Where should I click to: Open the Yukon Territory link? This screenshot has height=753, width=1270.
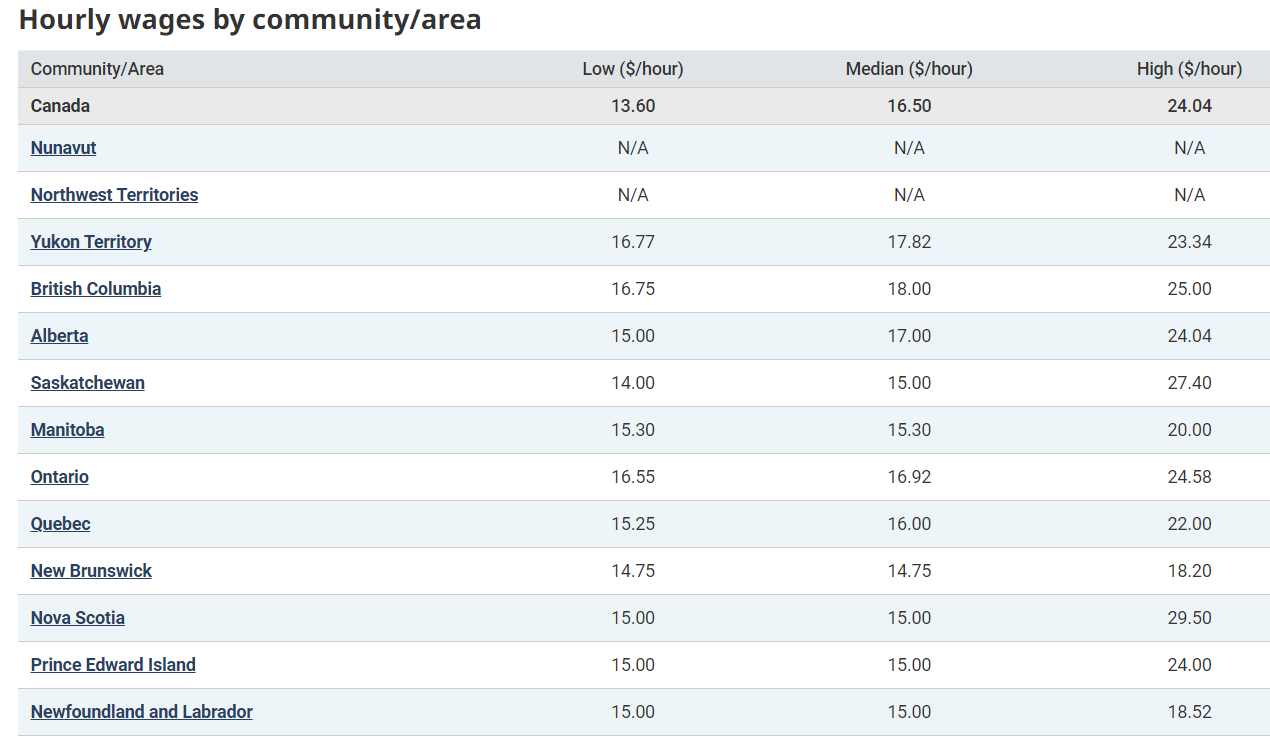pyautogui.click(x=91, y=241)
